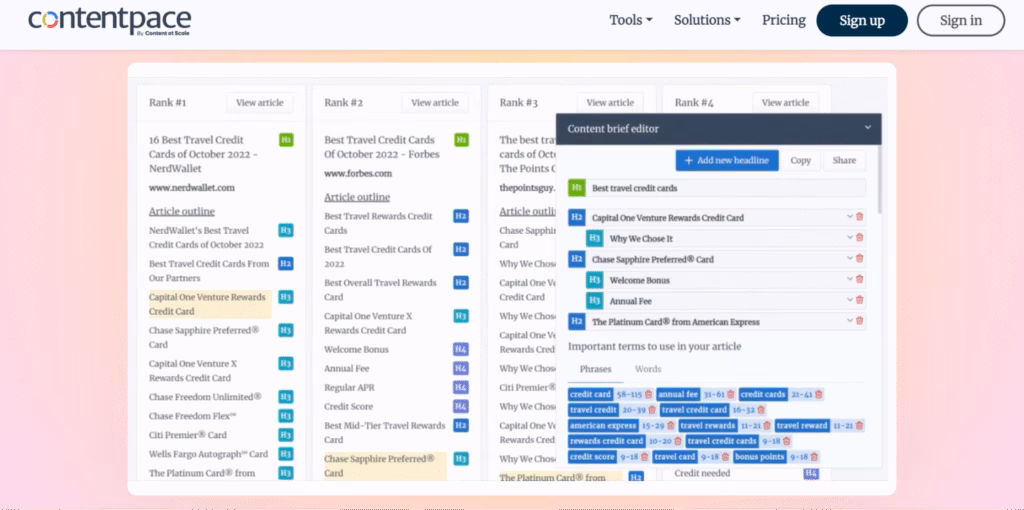1024x510 pixels.
Task: Delete the 'annual fee' phrase tag
Action: [x=732, y=394]
